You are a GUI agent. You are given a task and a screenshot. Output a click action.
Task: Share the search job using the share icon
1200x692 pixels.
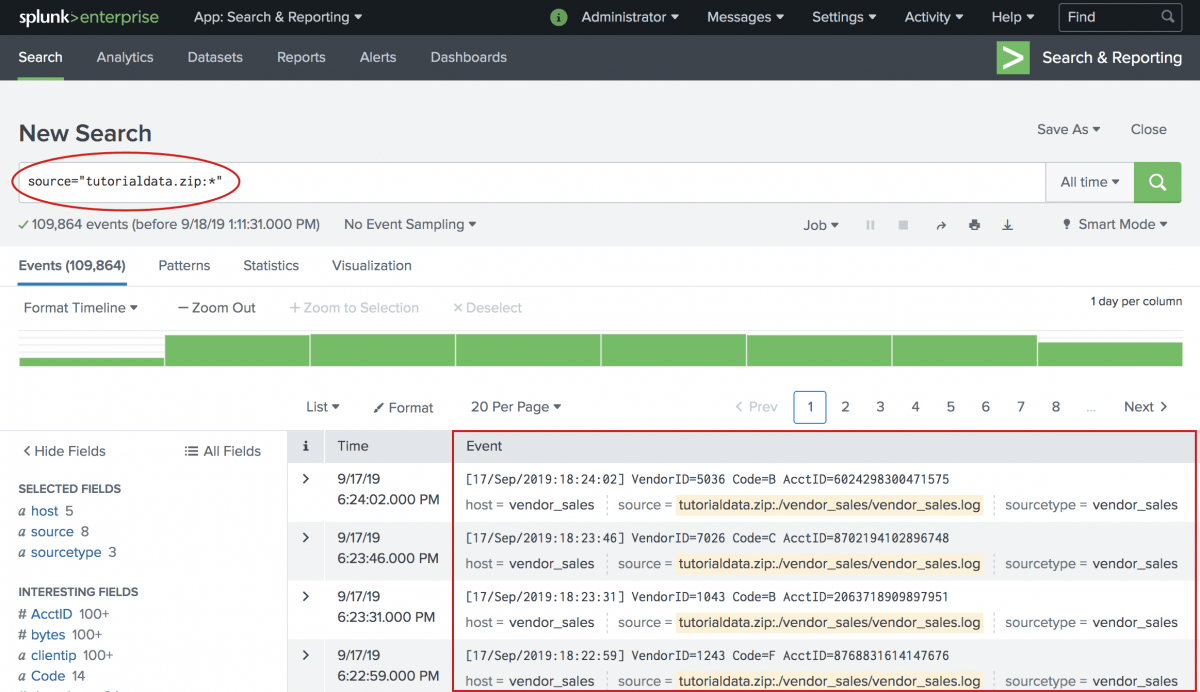[940, 224]
